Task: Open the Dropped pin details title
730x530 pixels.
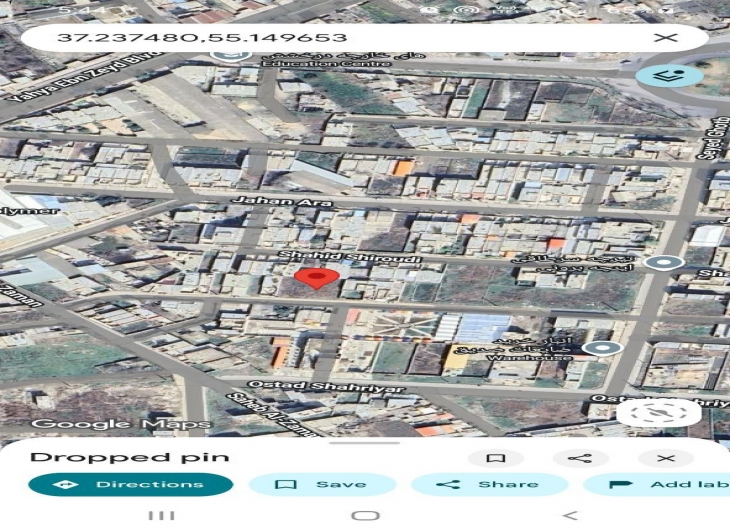Action: [x=130, y=458]
